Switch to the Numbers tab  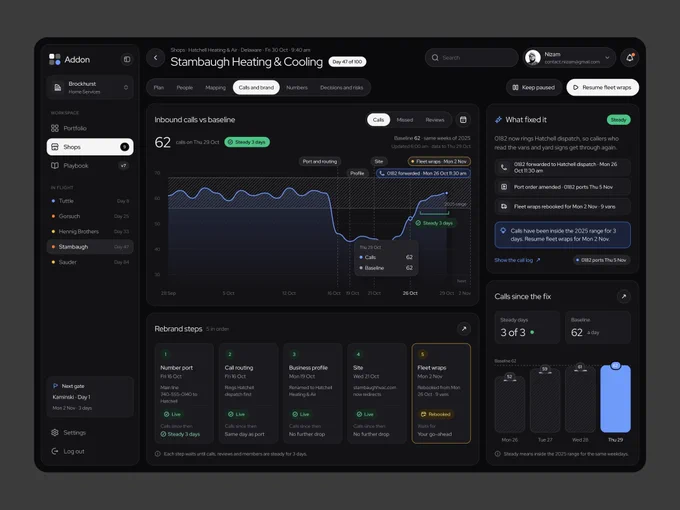[x=297, y=88]
